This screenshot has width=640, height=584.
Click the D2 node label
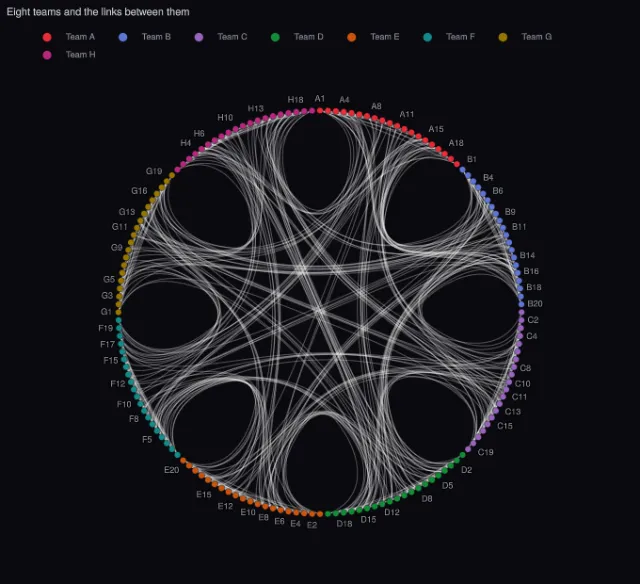click(x=467, y=470)
